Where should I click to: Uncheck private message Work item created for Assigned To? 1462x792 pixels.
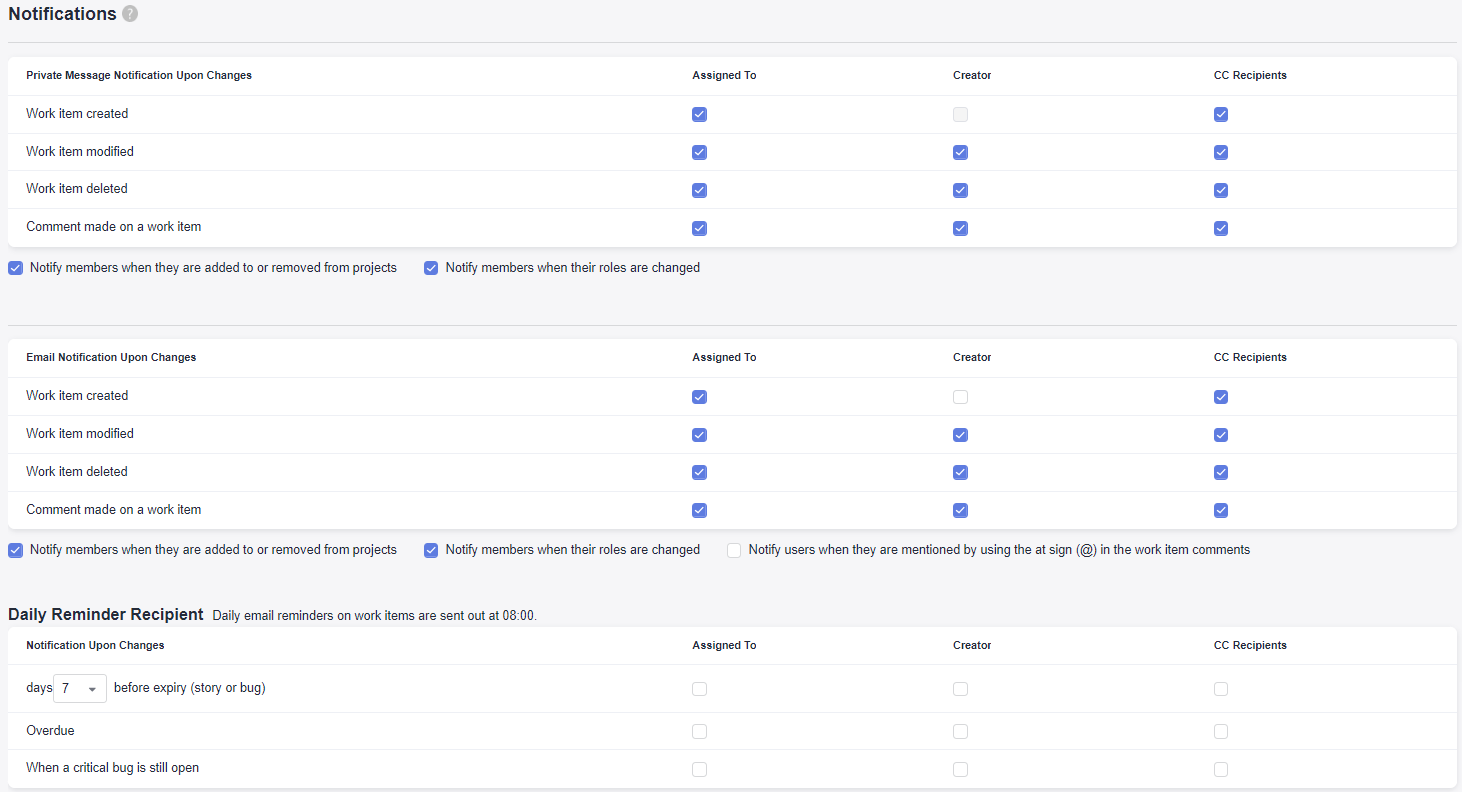coord(699,114)
